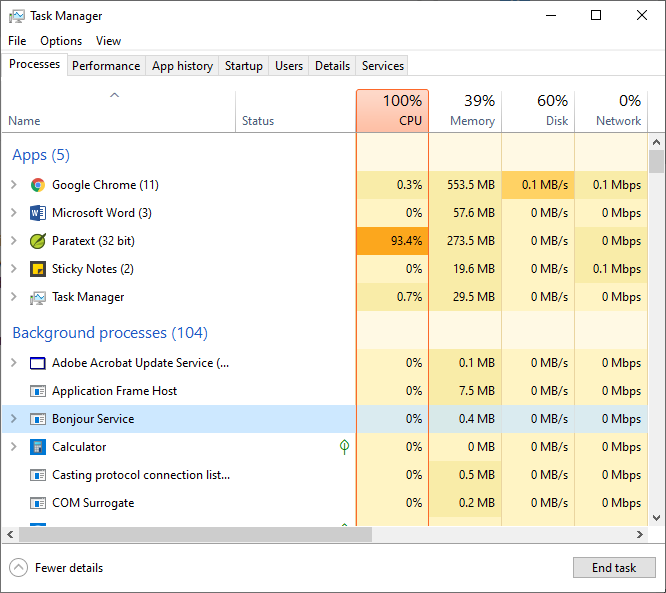Screen dimensions: 666x593
Task: Click Paratext's 93.4% CPU cell
Action: point(392,241)
